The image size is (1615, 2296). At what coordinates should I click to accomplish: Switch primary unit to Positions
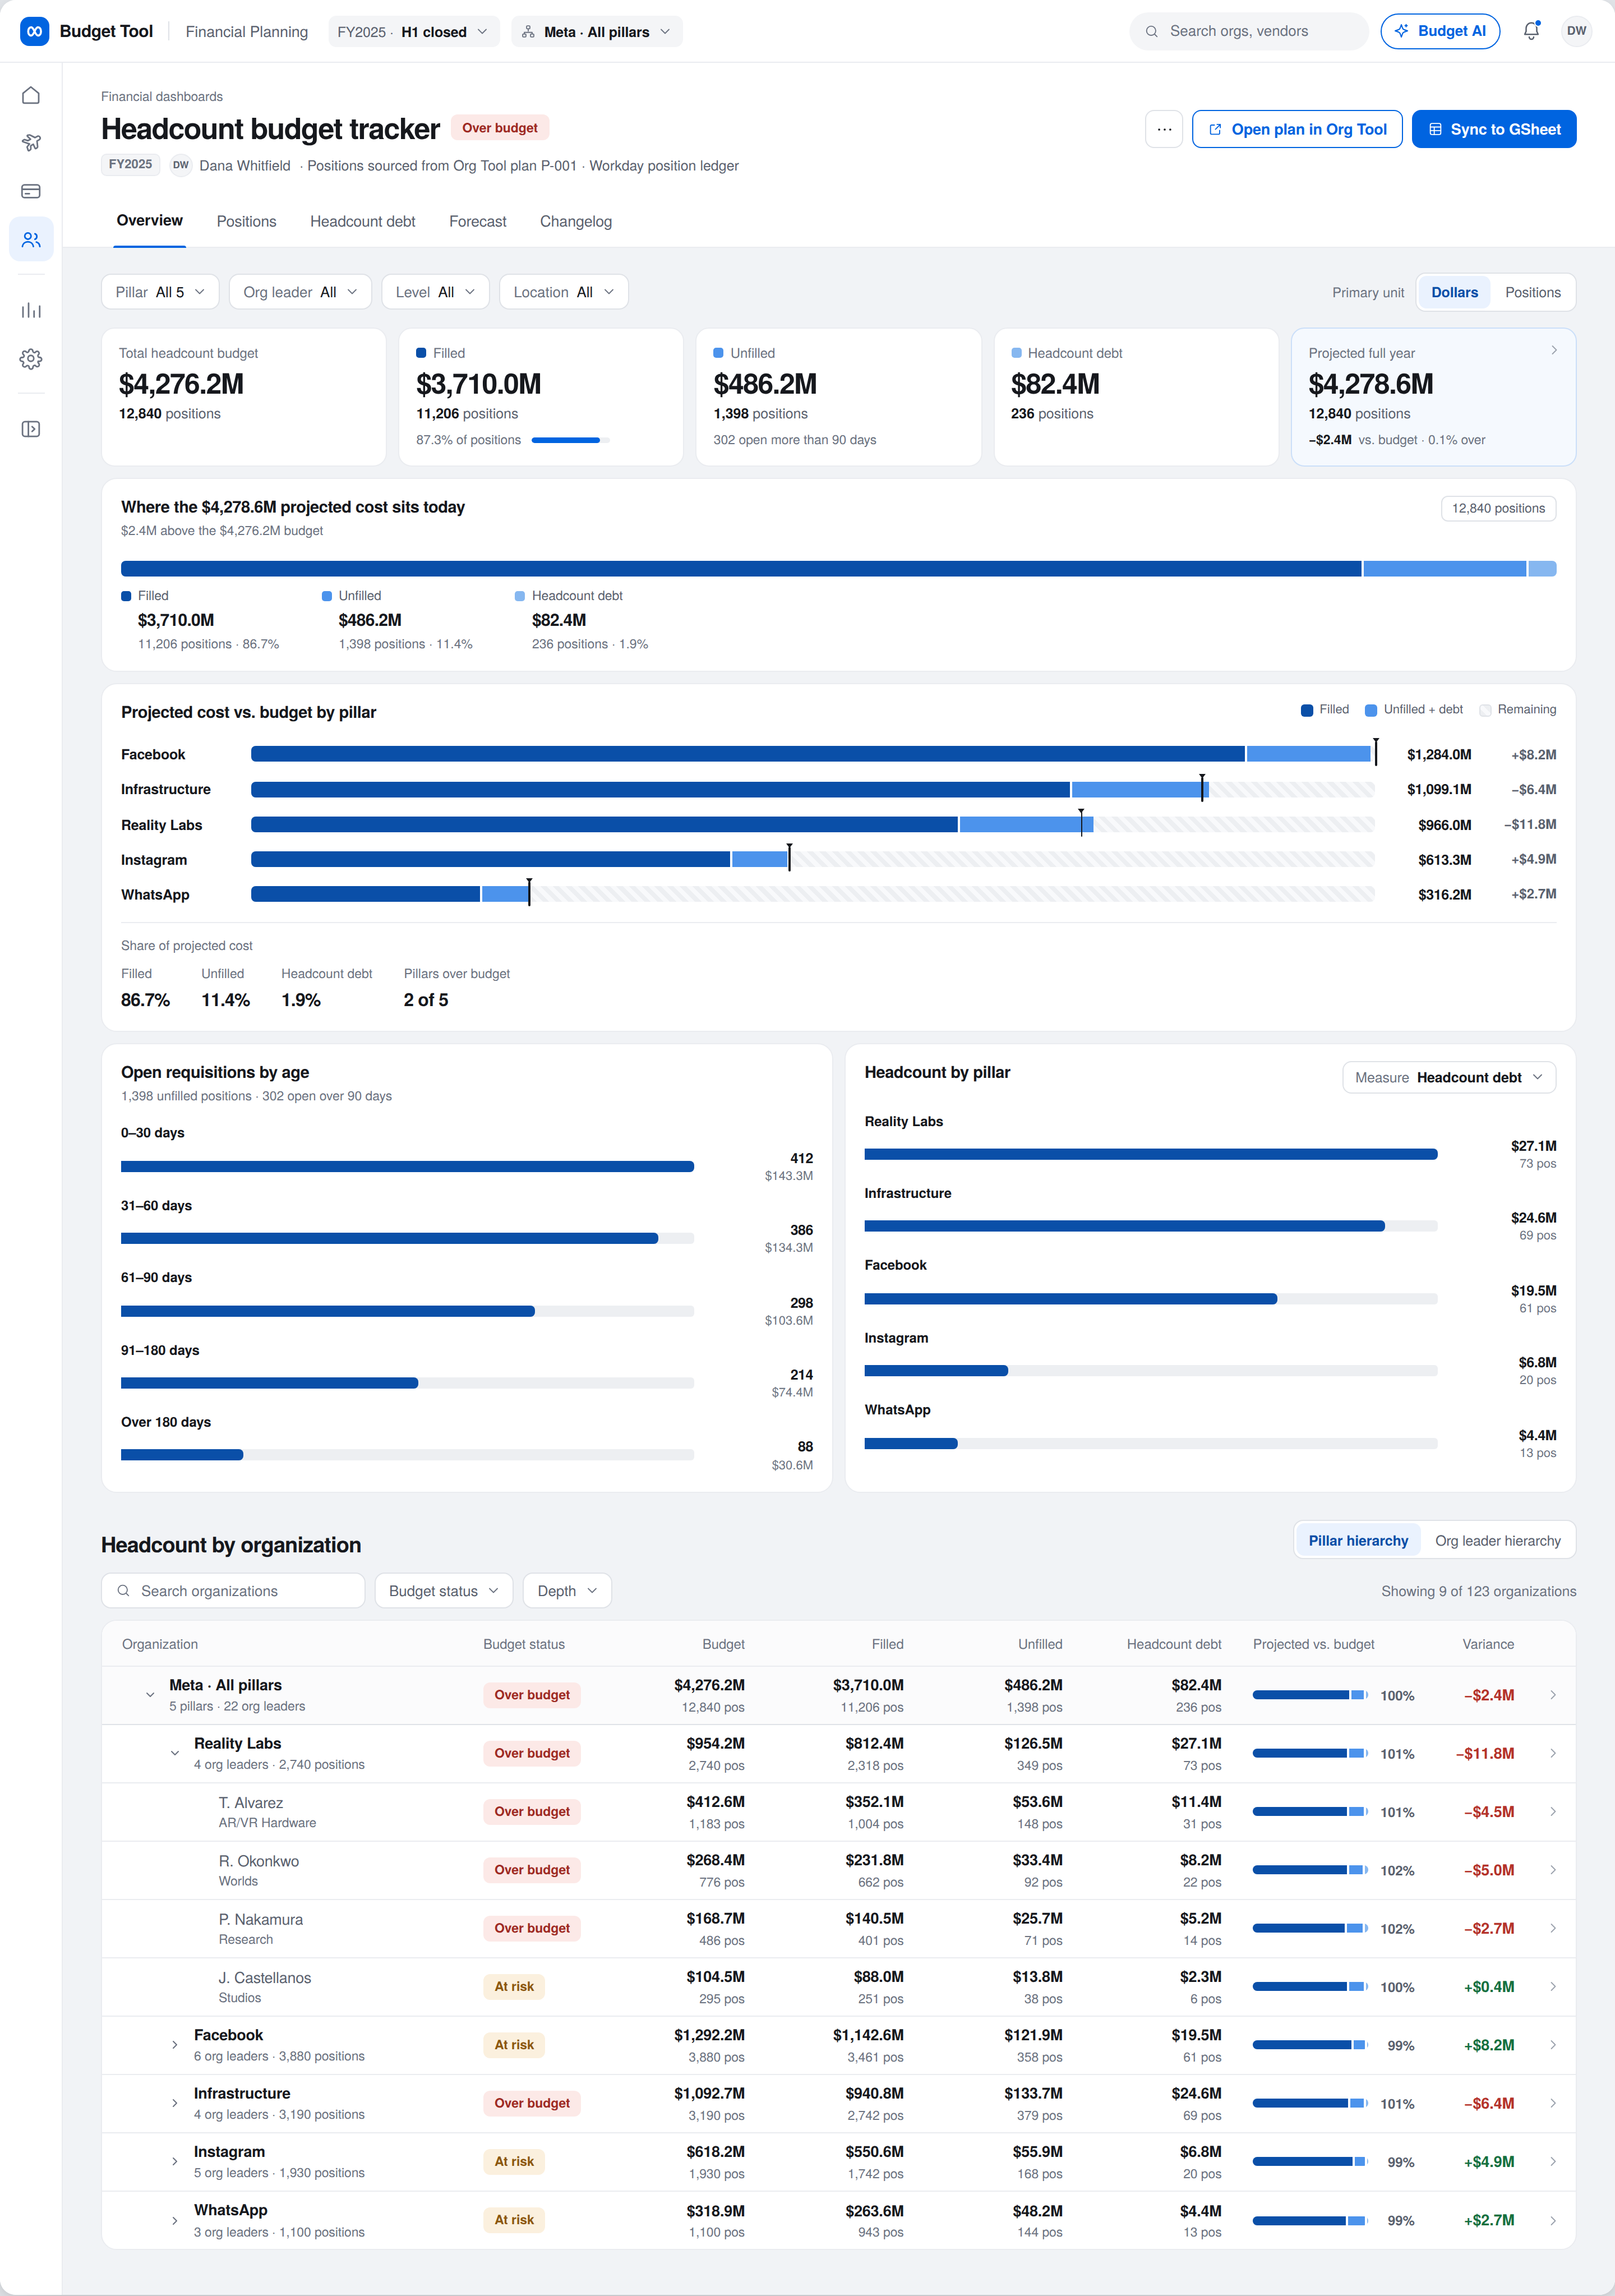pos(1532,292)
